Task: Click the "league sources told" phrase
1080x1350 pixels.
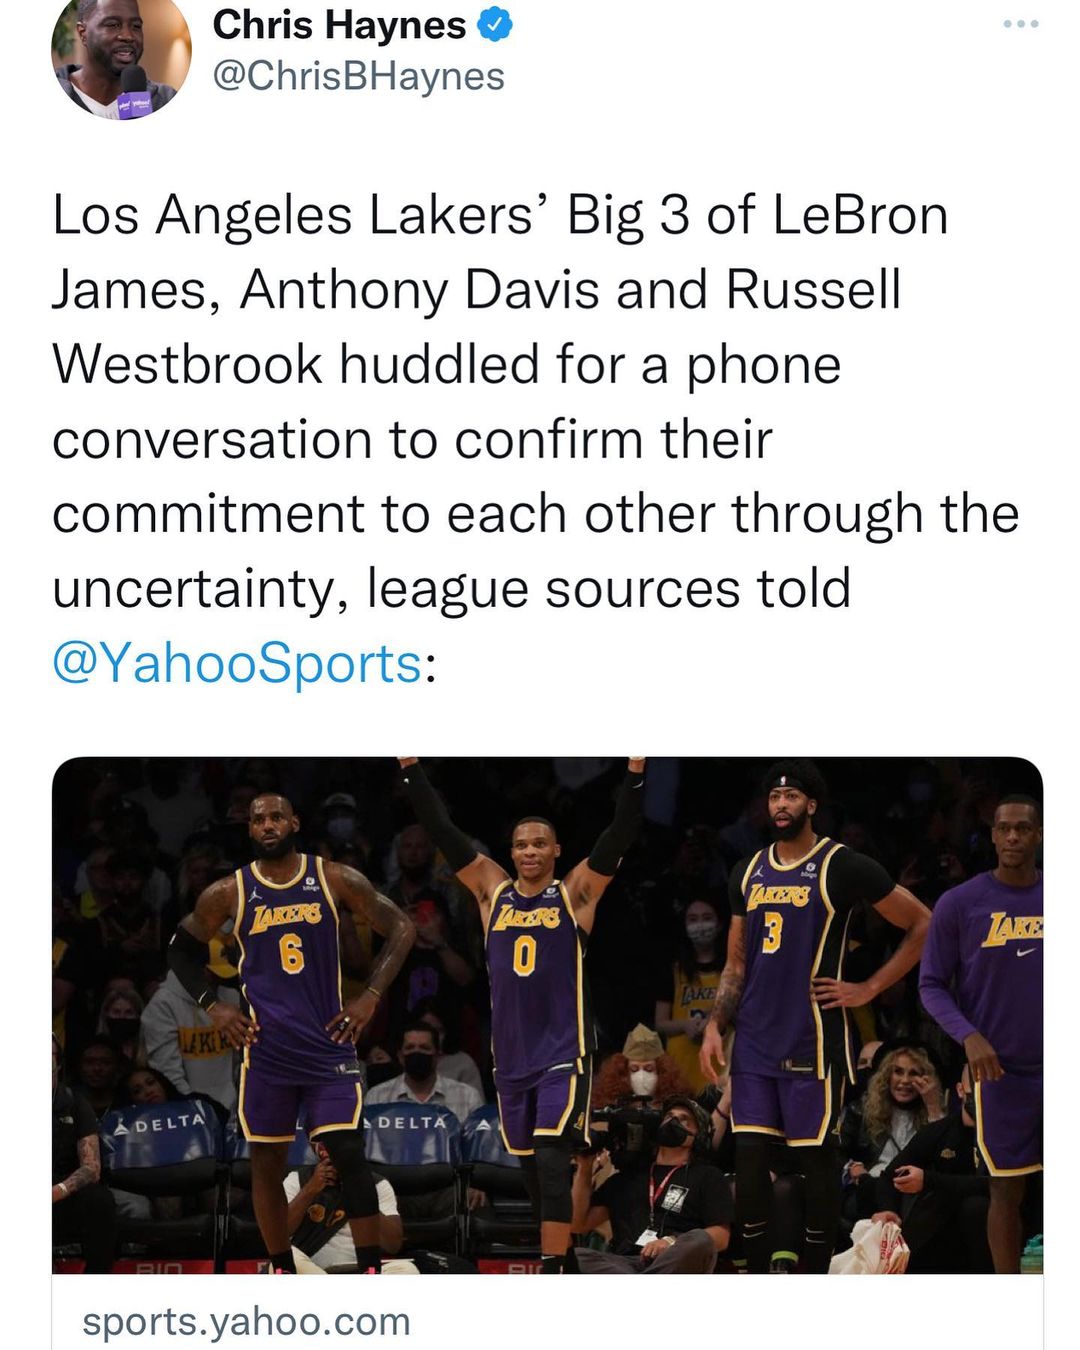Action: (609, 588)
